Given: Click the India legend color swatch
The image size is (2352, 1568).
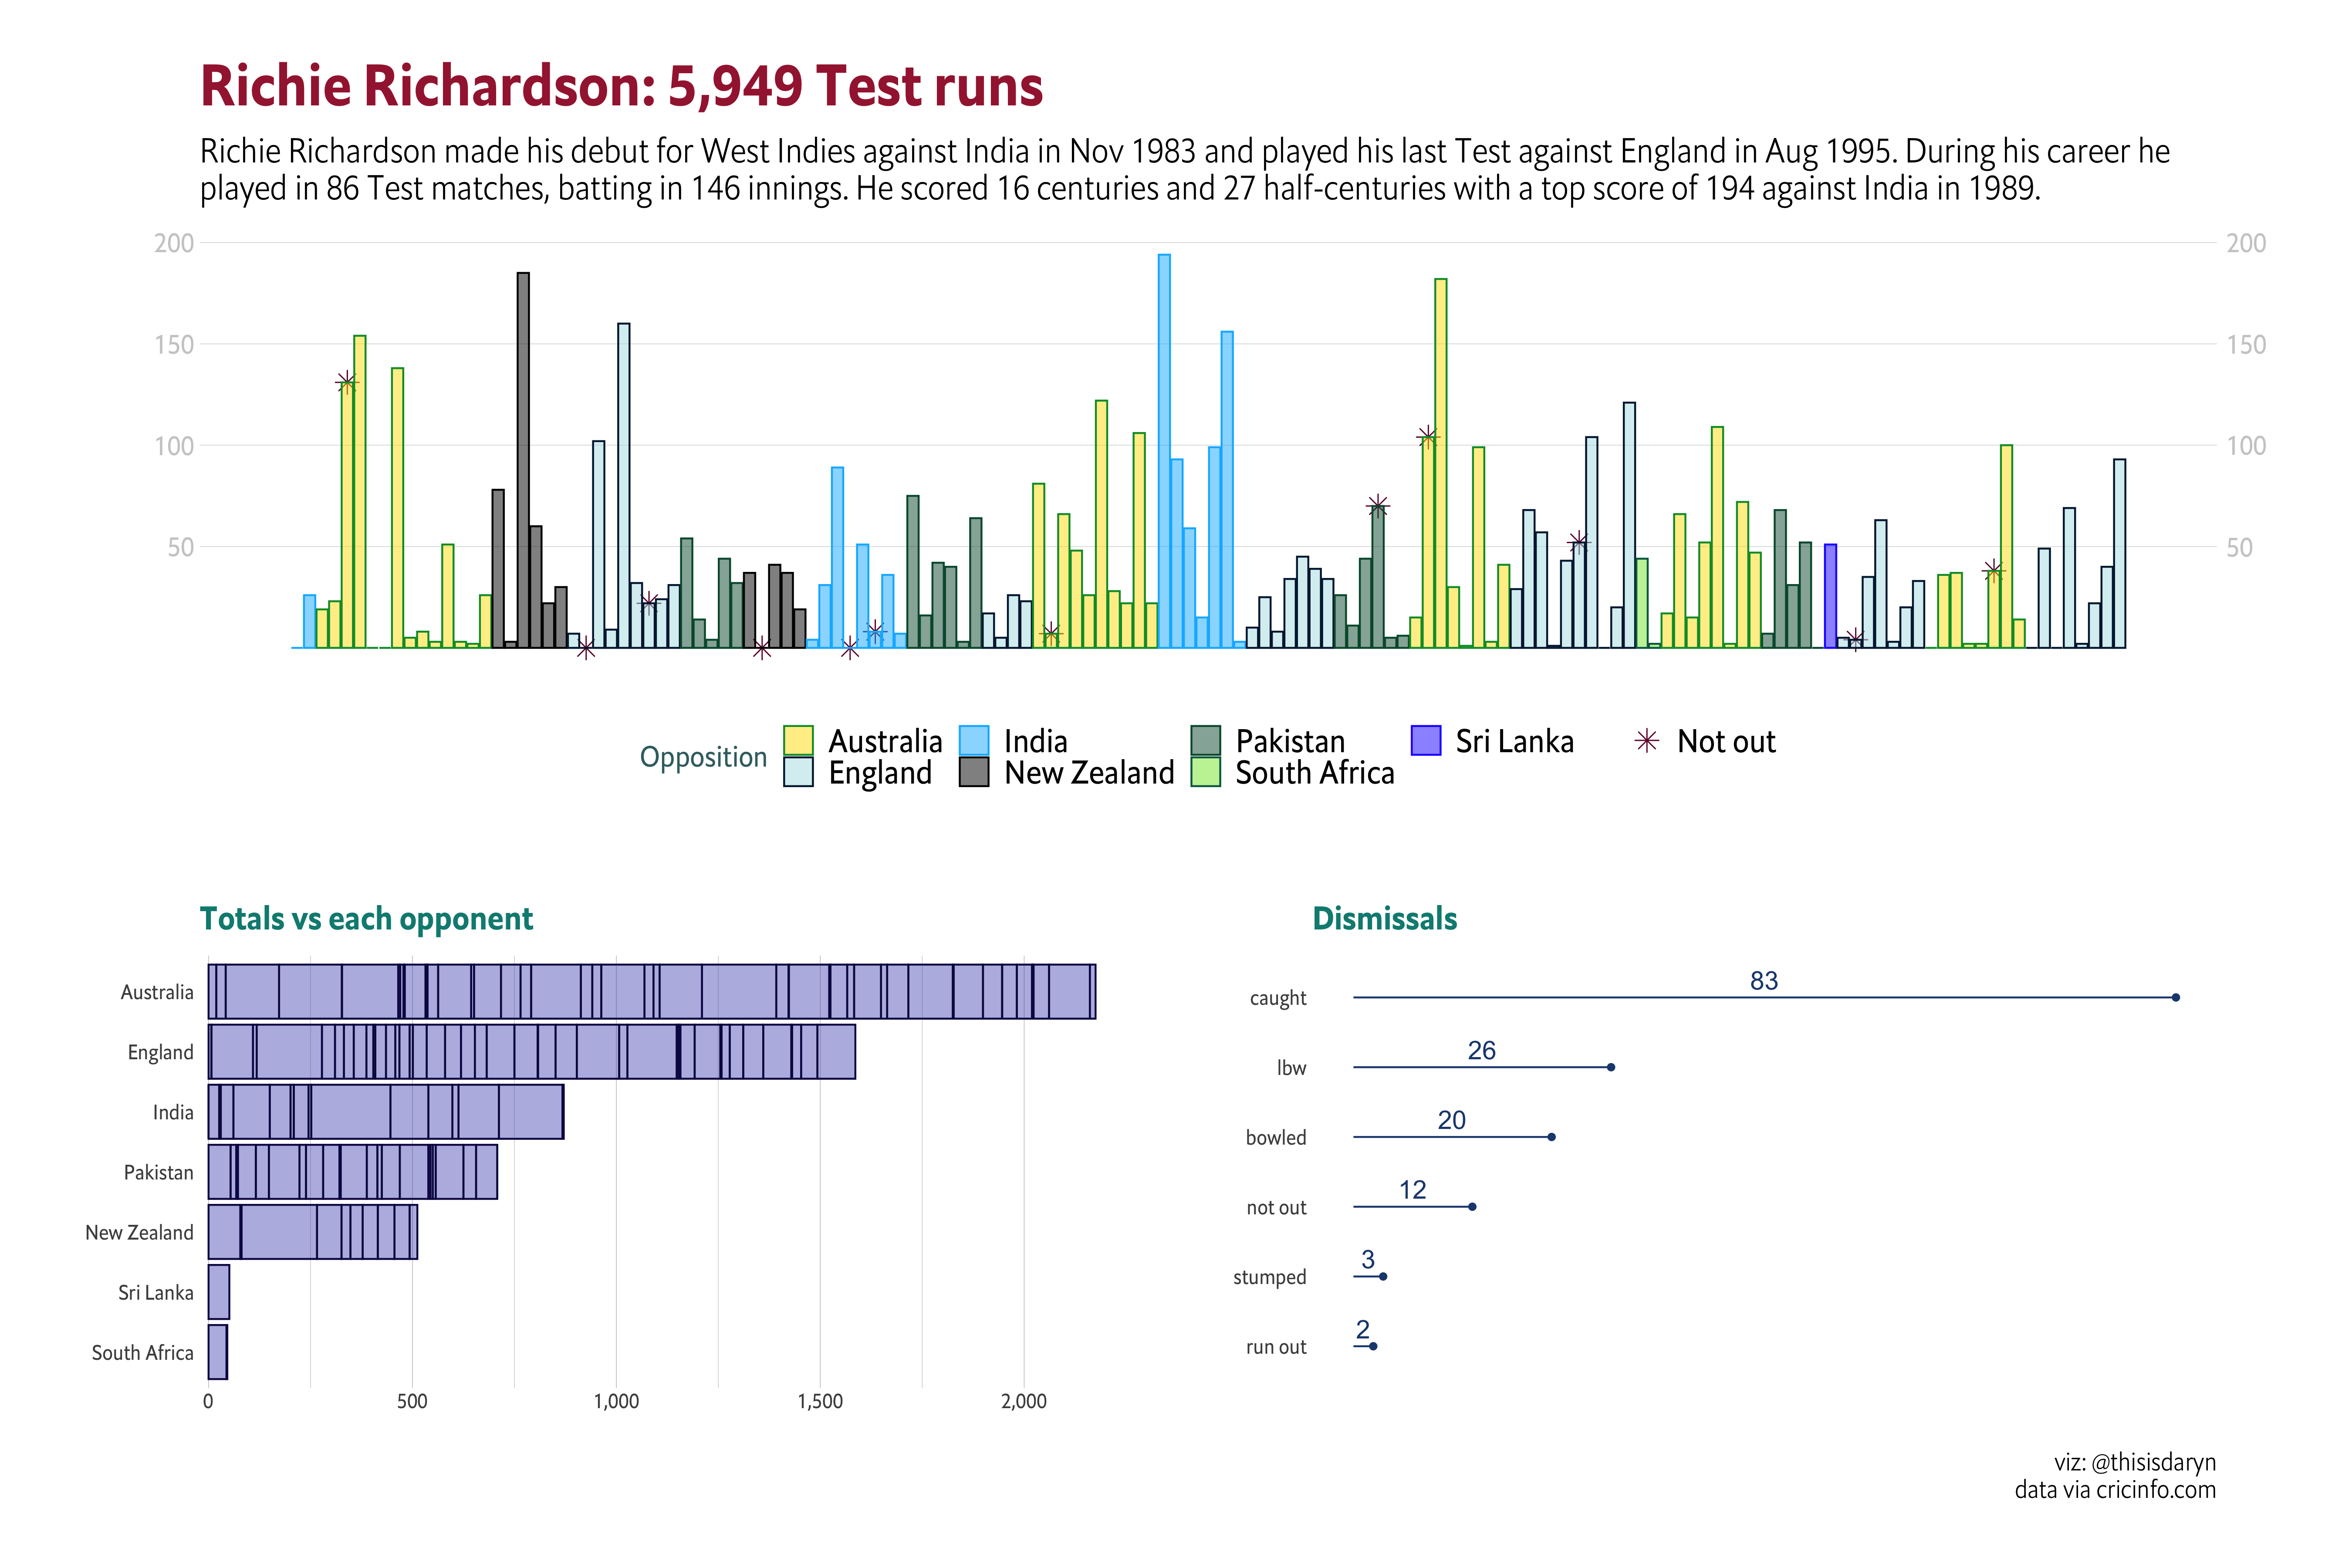Looking at the screenshot, I should (x=973, y=740).
